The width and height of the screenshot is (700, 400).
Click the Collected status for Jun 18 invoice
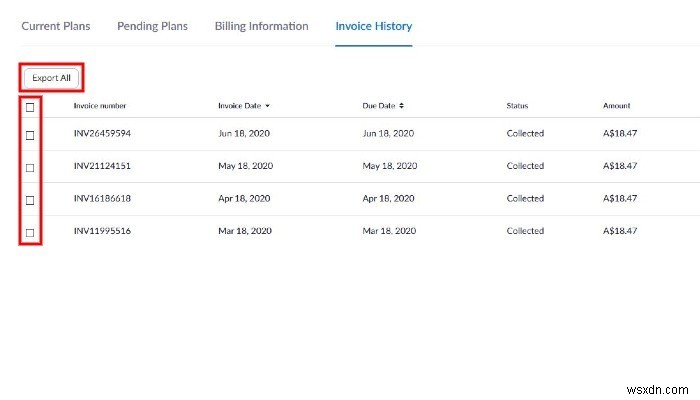pos(525,134)
